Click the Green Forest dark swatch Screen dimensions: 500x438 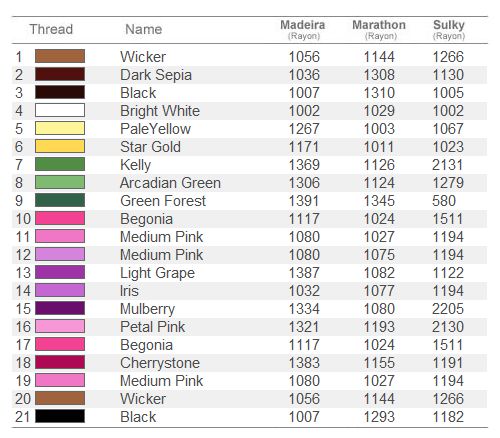pos(60,200)
